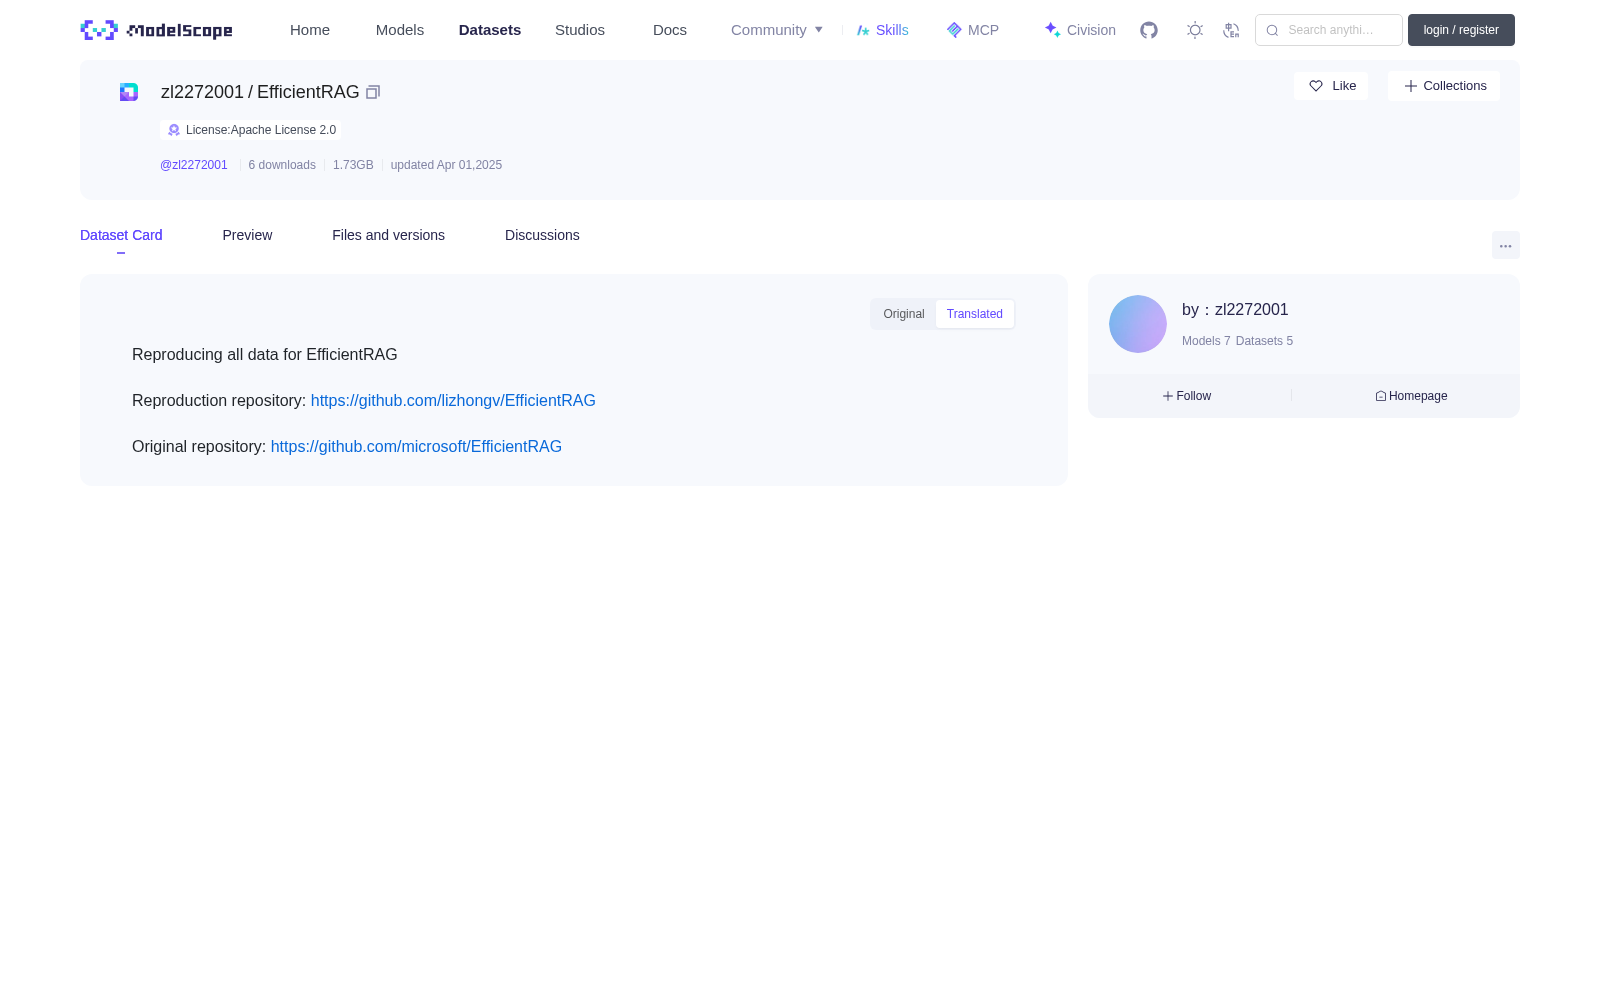Screen dimensions: 1600x1000
Task: Copy the dataset name with the copy icon
Action: (373, 92)
